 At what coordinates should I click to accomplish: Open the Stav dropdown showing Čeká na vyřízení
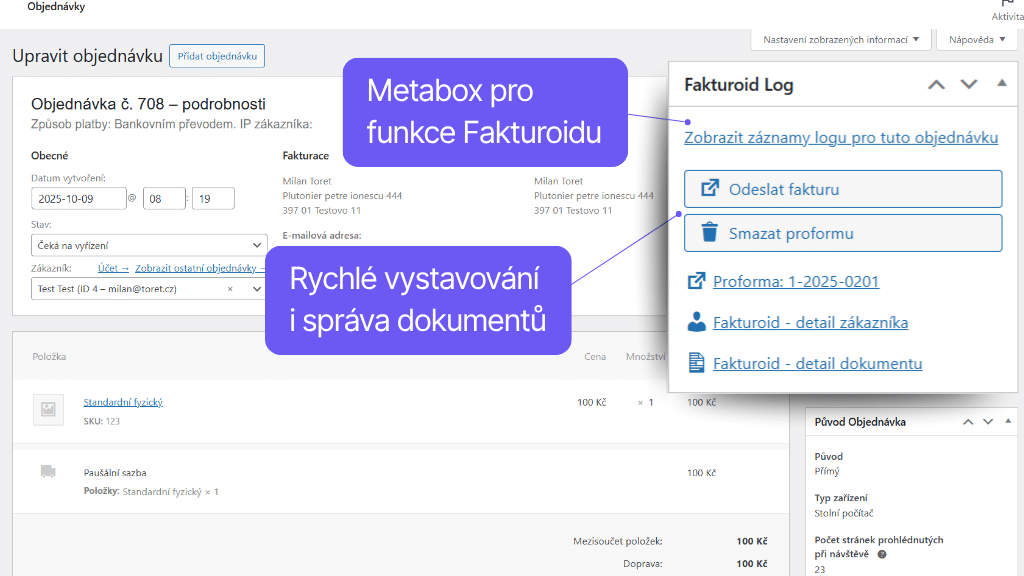[149, 245]
